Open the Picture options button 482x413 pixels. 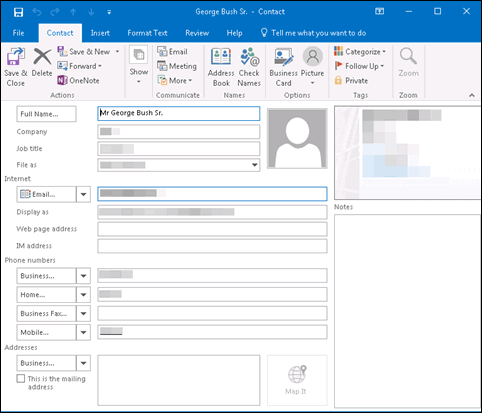point(312,66)
